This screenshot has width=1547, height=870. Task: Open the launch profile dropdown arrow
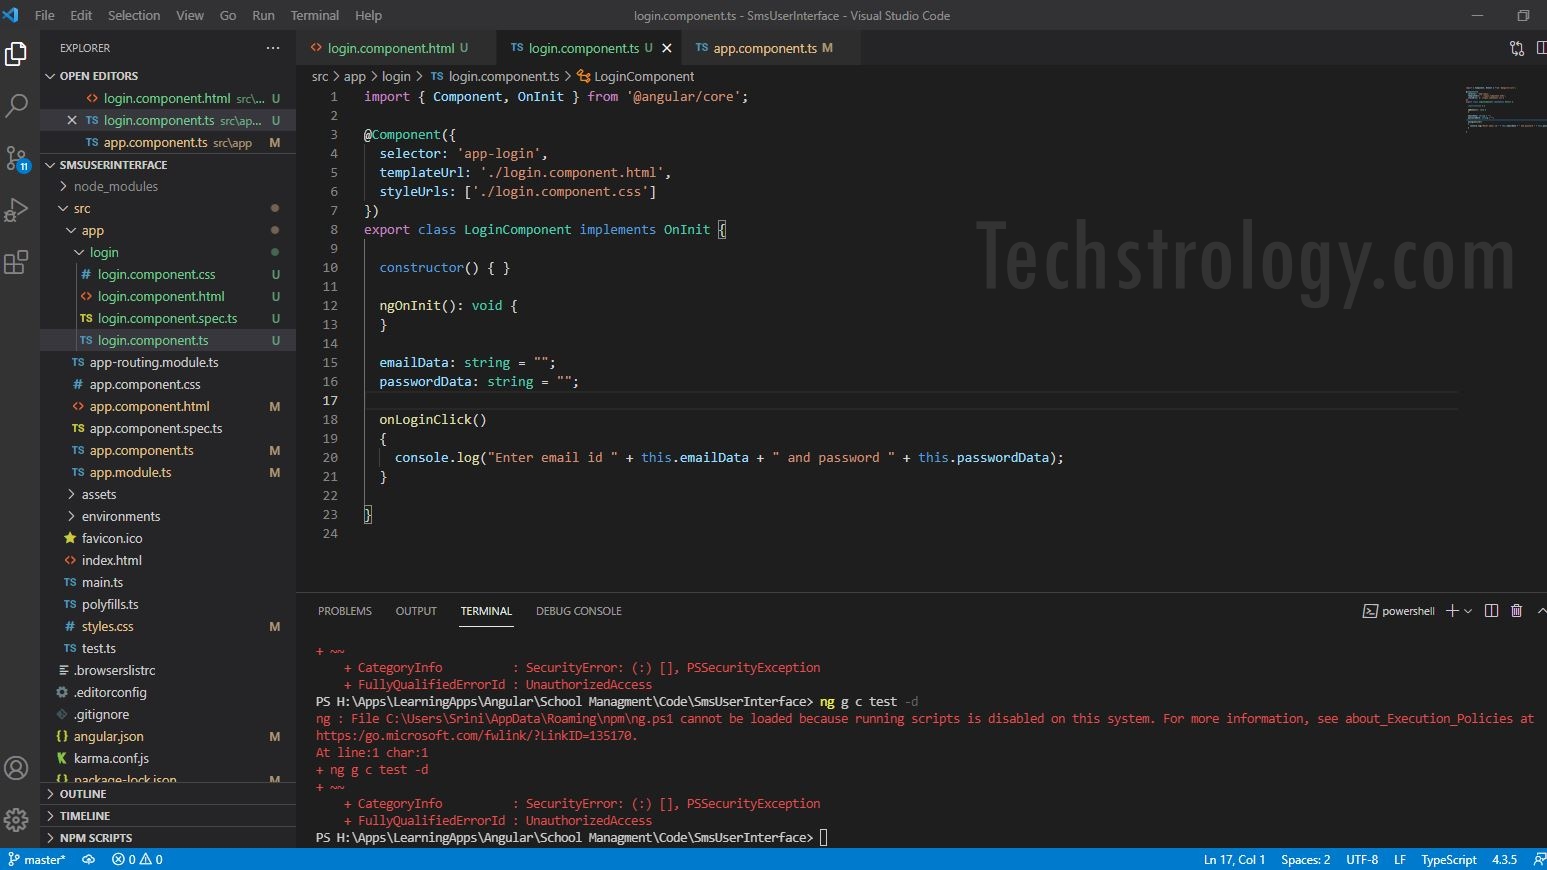tap(1468, 611)
